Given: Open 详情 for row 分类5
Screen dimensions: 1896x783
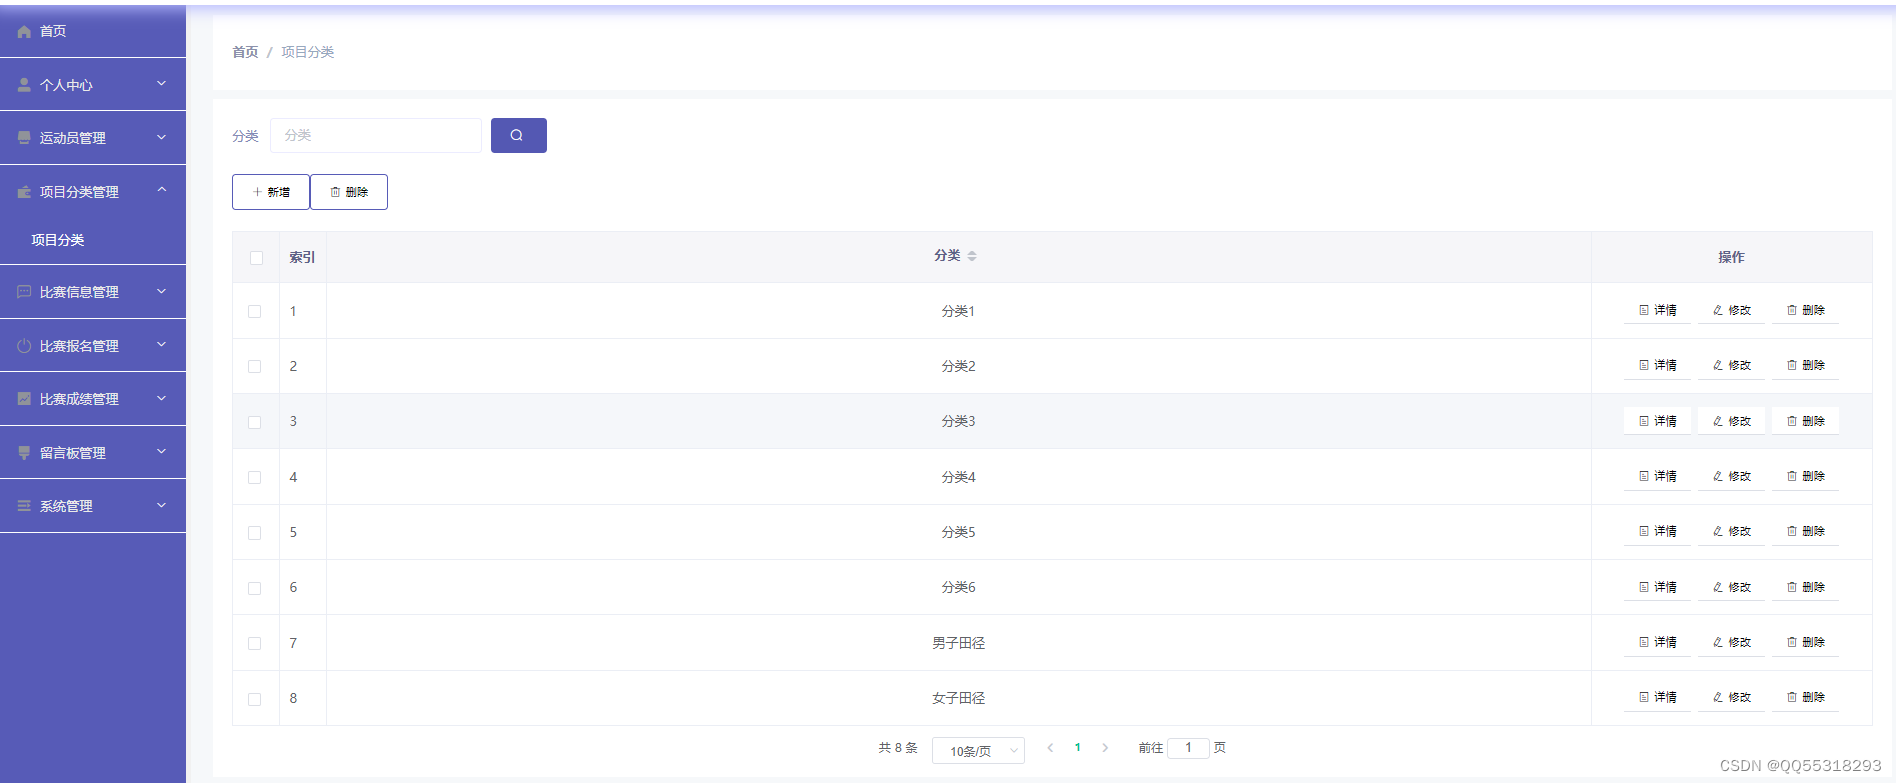Looking at the screenshot, I should coord(1657,531).
